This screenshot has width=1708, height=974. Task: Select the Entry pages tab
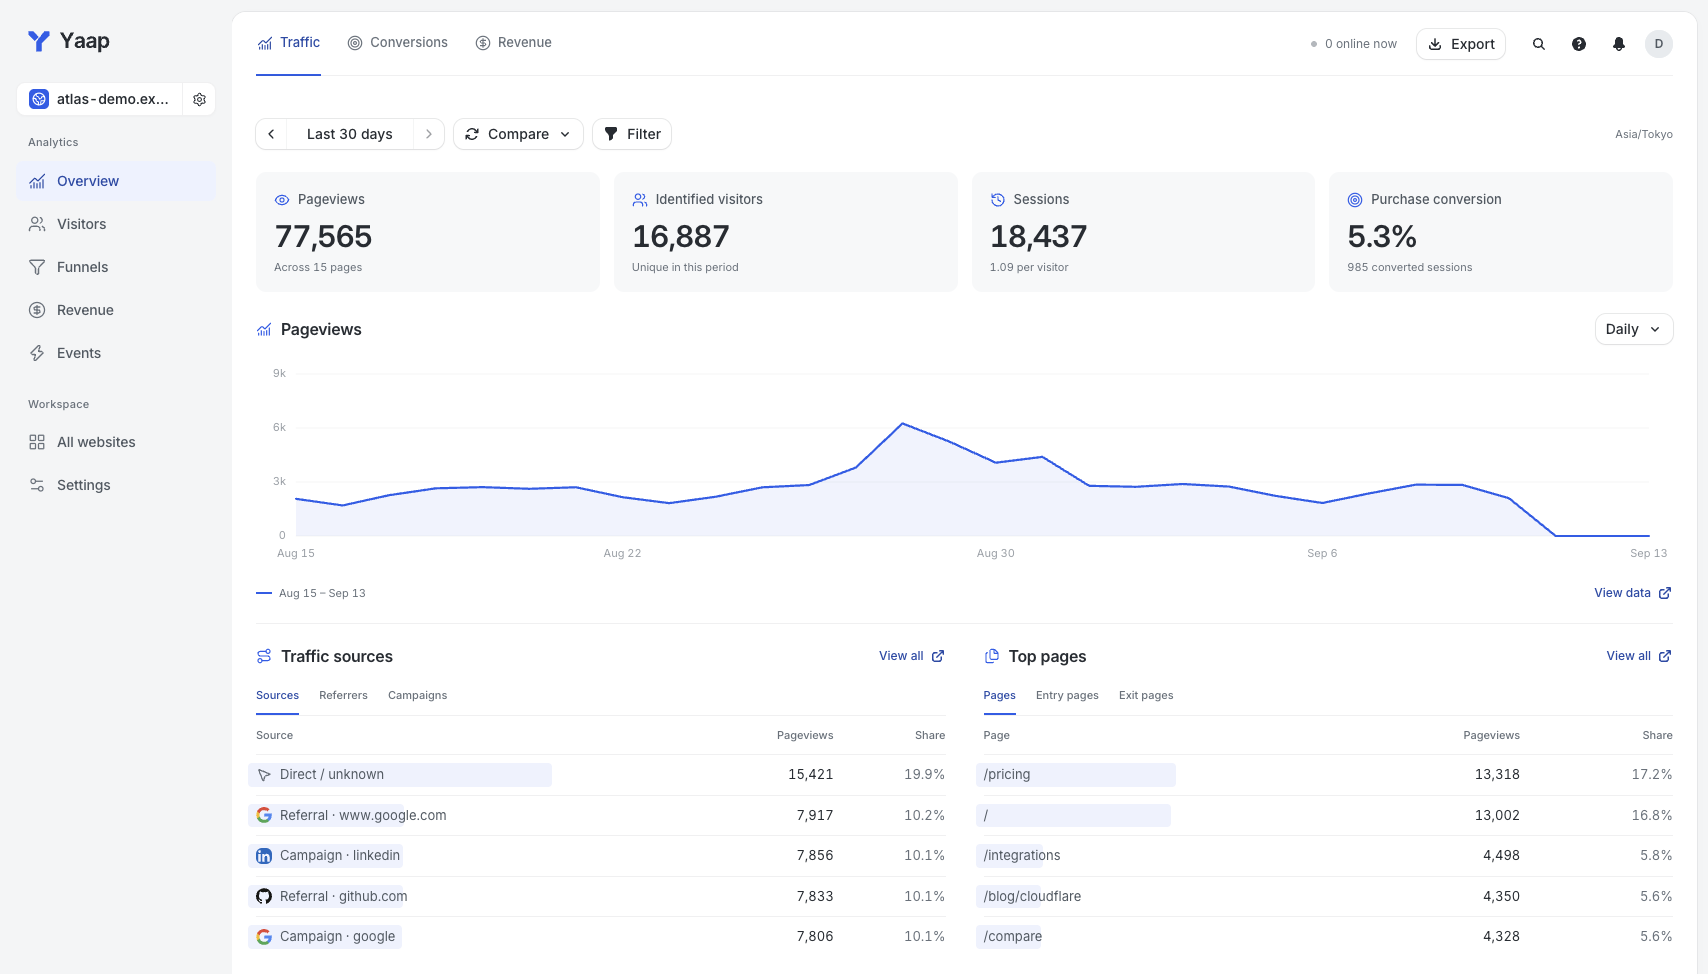(1067, 695)
